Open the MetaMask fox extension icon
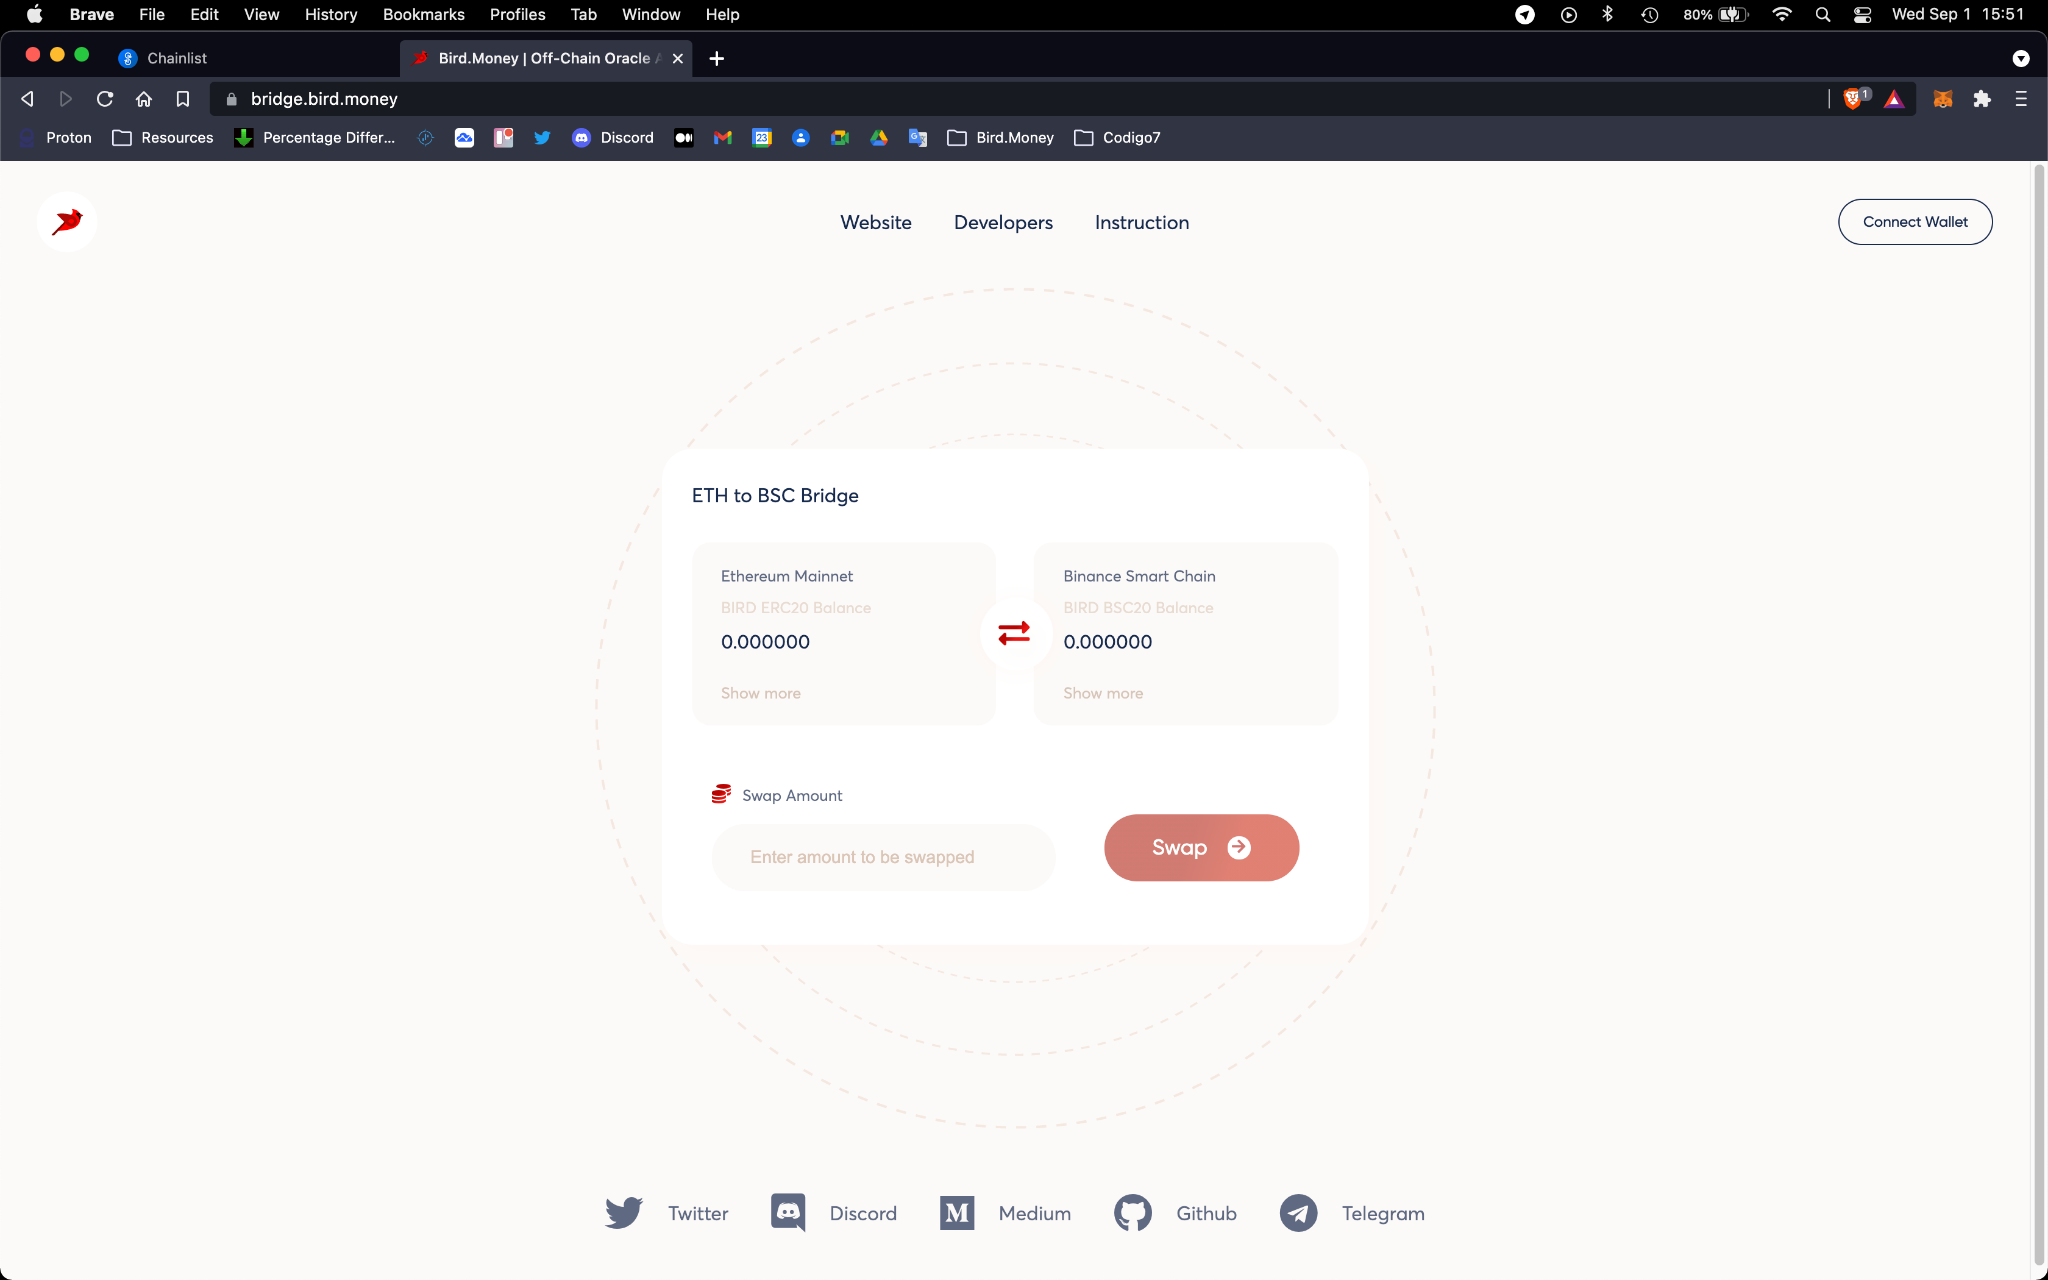This screenshot has width=2048, height=1280. tap(1942, 99)
